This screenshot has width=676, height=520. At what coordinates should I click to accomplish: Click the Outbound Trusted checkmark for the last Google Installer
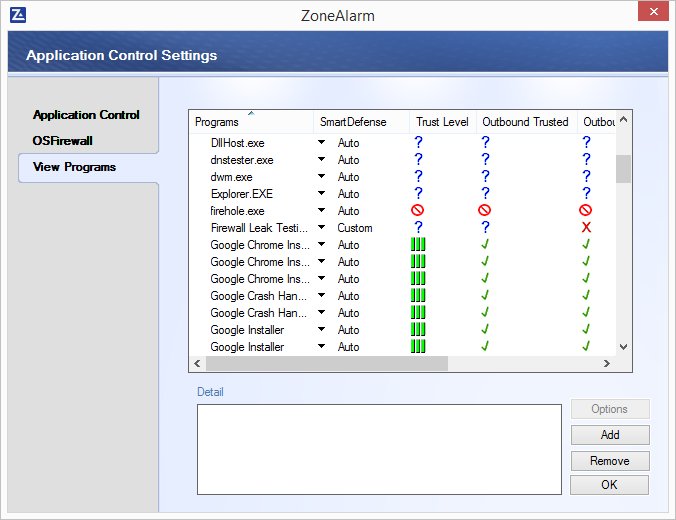tap(485, 346)
